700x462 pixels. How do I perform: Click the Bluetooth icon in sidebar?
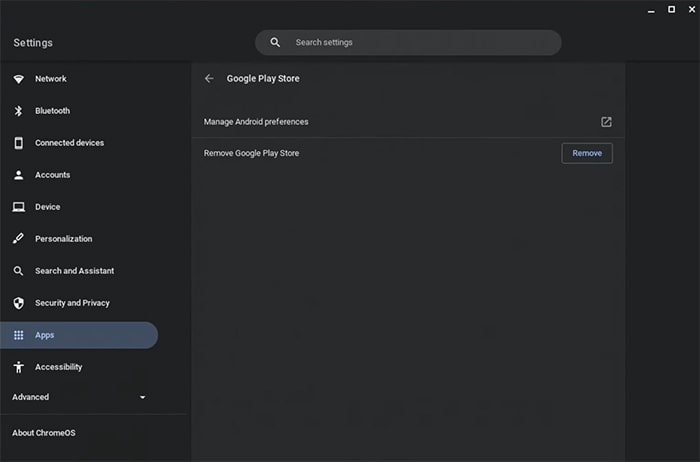[x=18, y=111]
